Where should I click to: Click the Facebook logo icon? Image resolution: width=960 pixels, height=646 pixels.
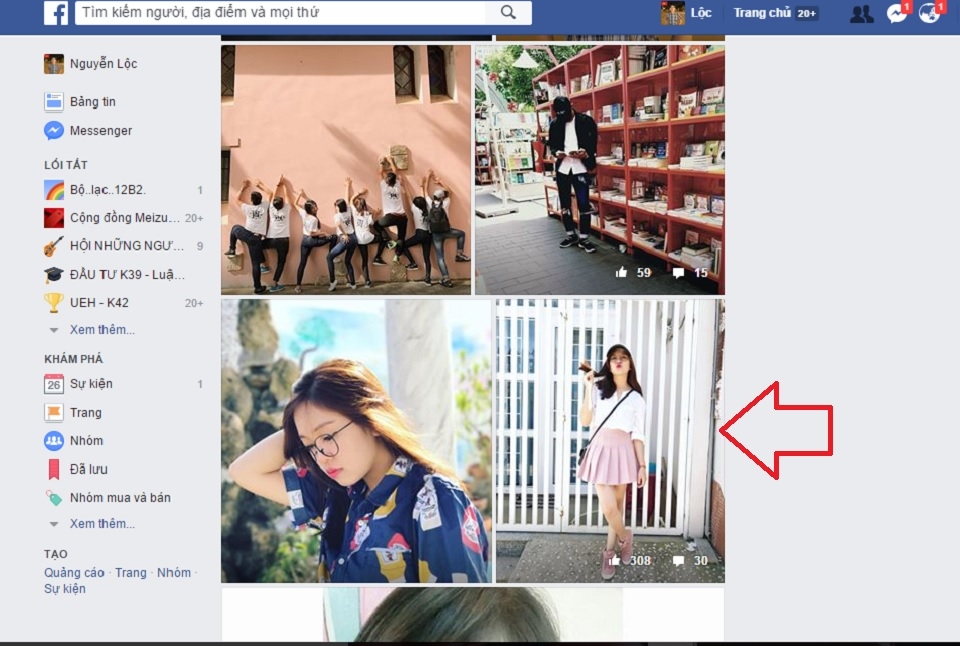click(x=56, y=12)
